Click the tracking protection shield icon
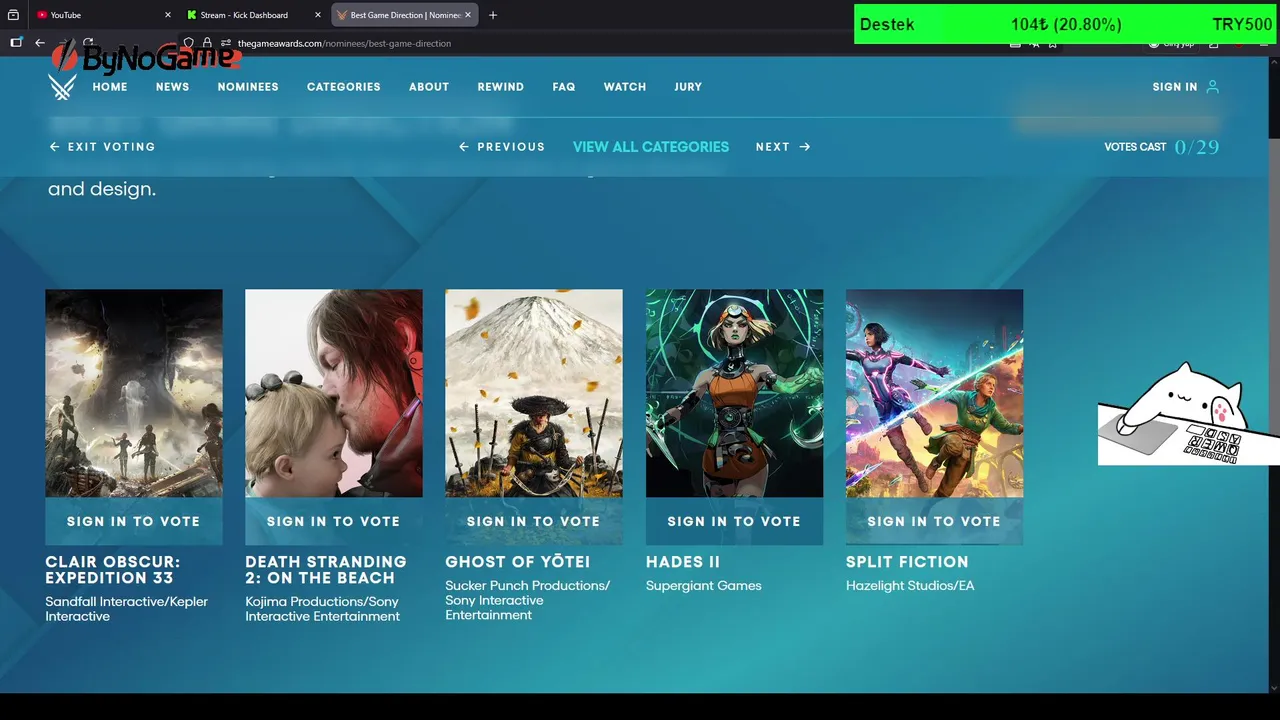Viewport: 1280px width, 720px height. tap(189, 43)
